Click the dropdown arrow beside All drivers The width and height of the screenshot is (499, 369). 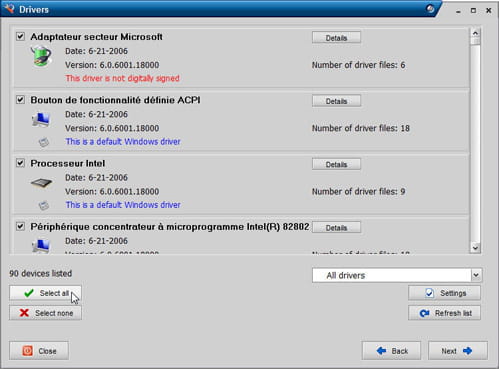tap(476, 275)
